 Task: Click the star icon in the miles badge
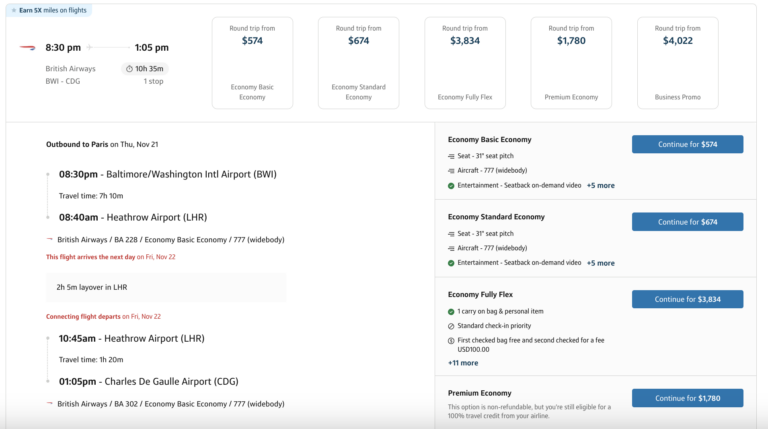point(14,10)
